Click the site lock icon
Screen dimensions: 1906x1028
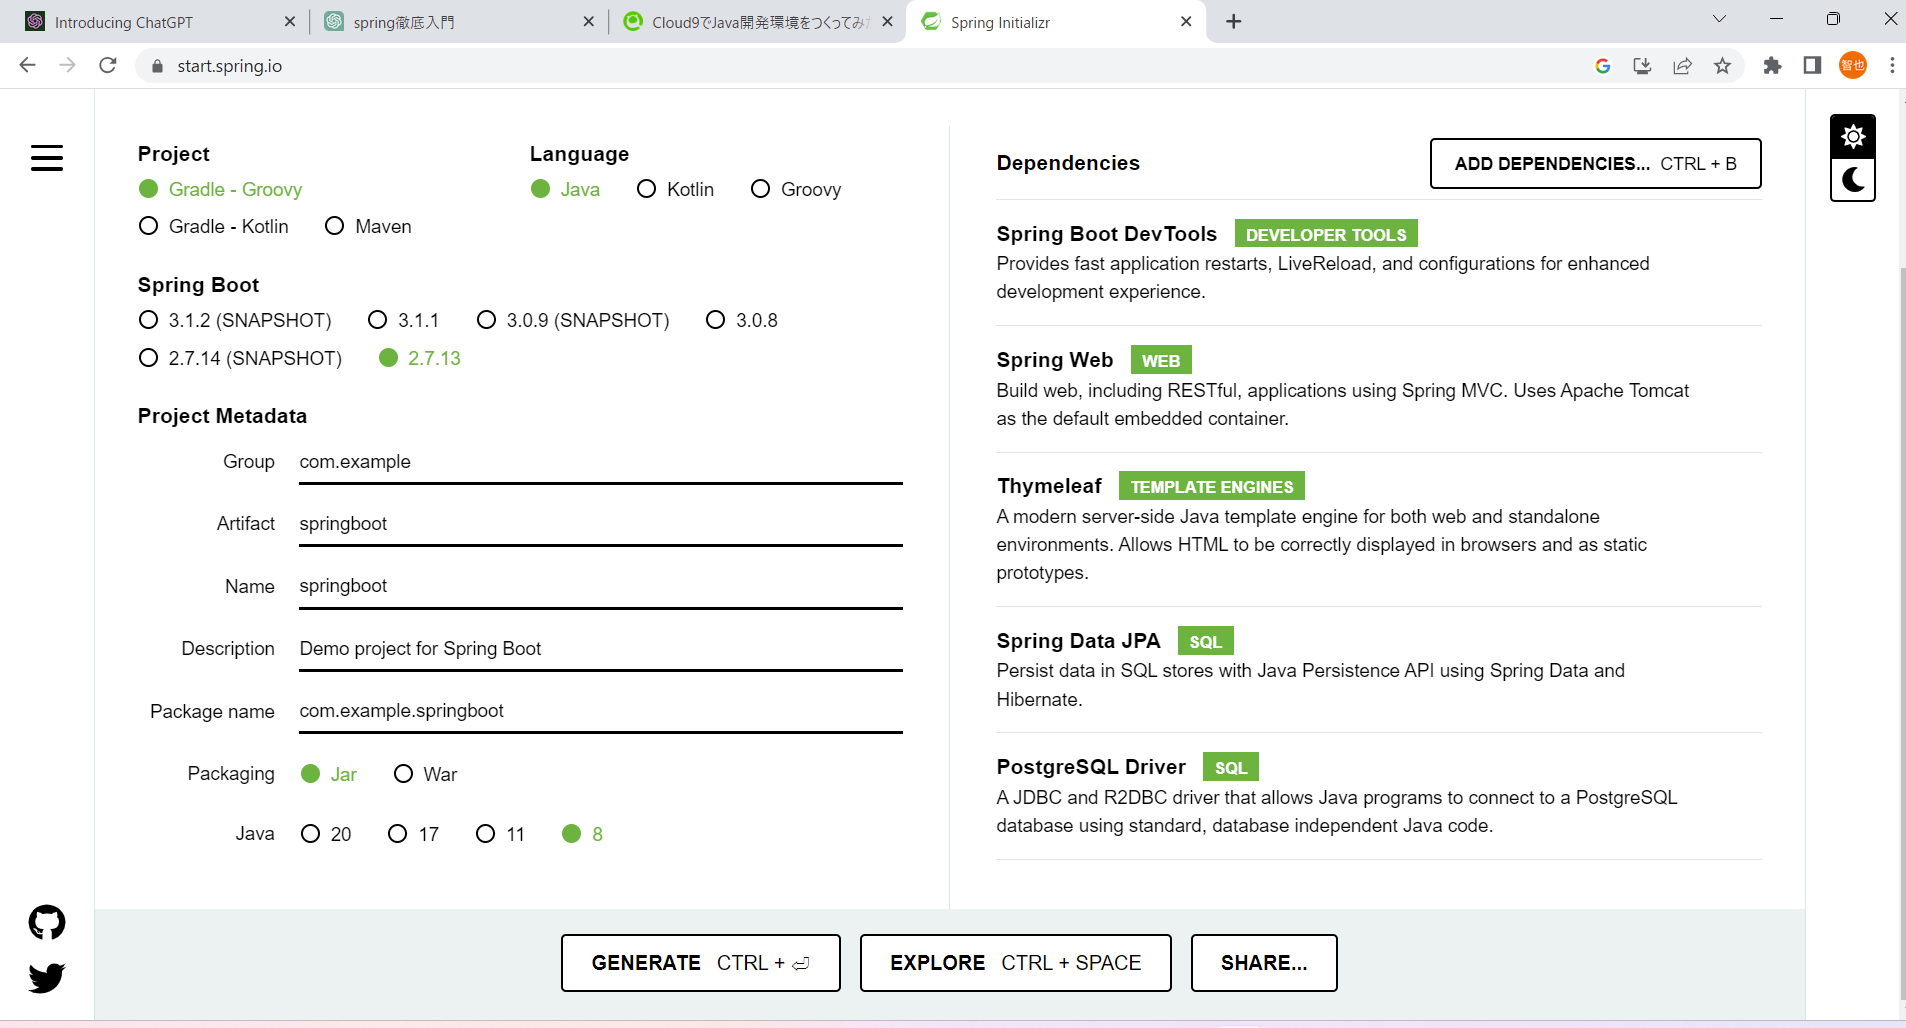pyautogui.click(x=157, y=66)
